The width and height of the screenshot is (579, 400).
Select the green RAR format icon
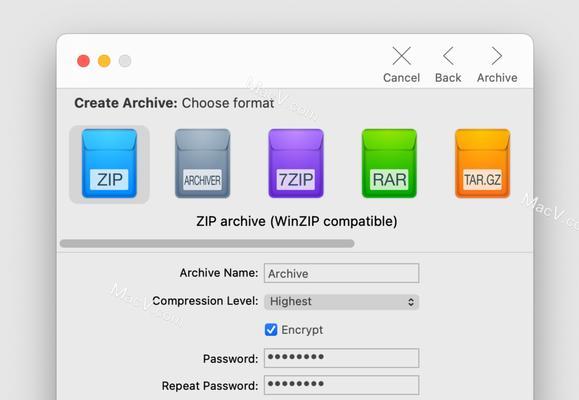click(x=389, y=164)
